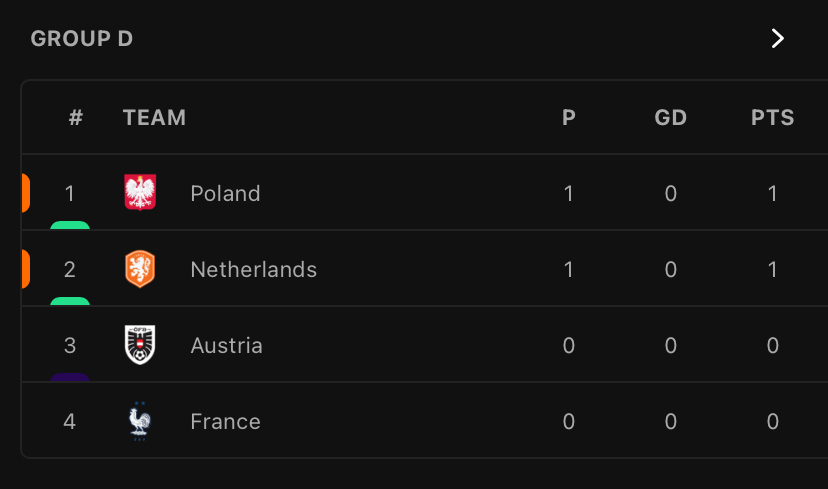
Task: Open the Netherlands team page
Action: coord(253,269)
